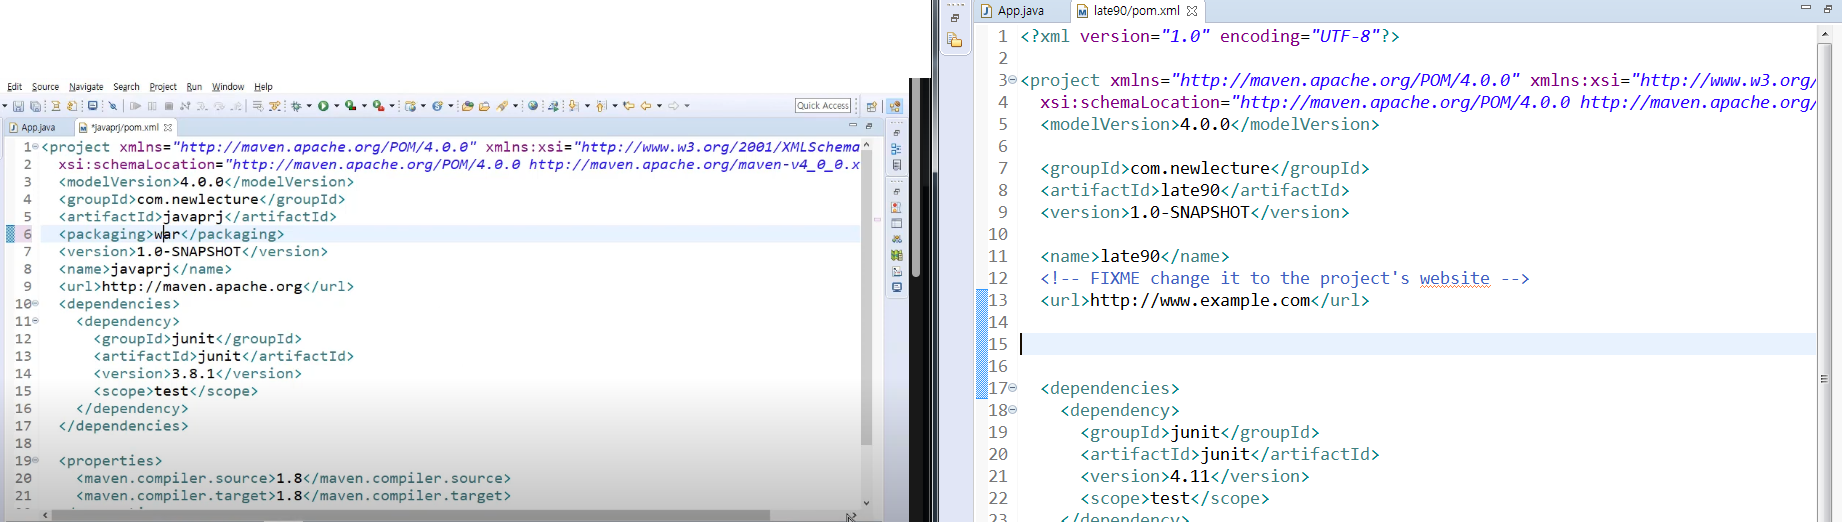Collapse the properties element on line 19
1845x529 pixels.
coord(36,460)
